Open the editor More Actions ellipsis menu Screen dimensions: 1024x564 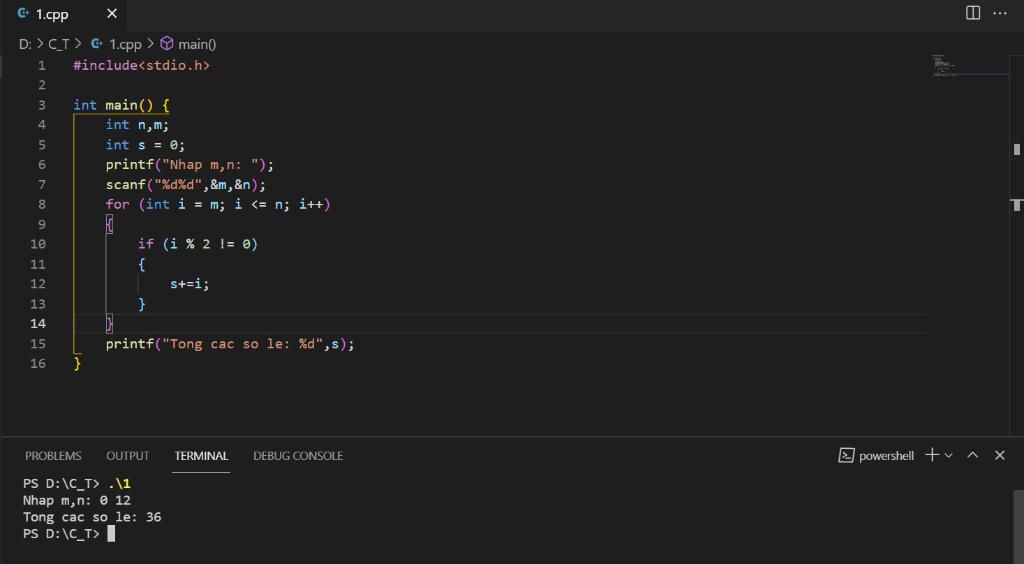coord(999,13)
